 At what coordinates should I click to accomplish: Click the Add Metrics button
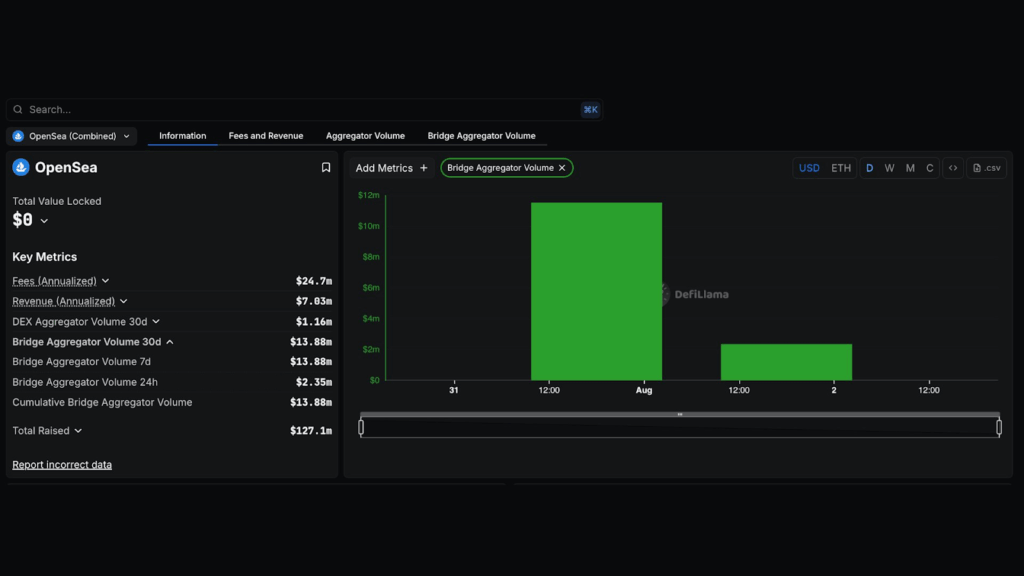(391, 168)
